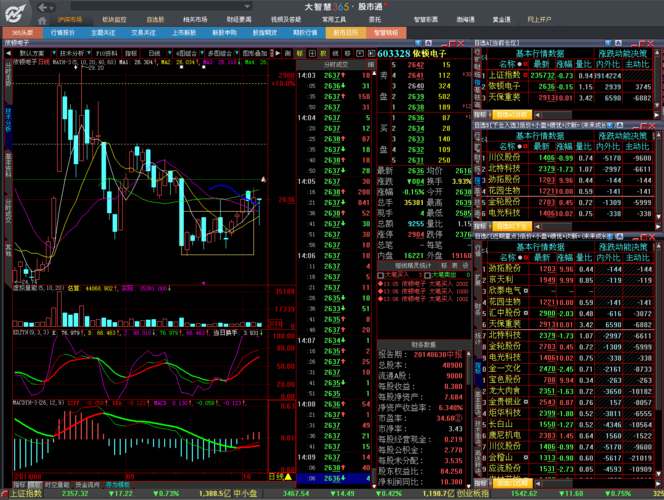Select the 资金流向 bottom chart tab
Image resolution: width=664 pixels, height=500 pixels.
(x=88, y=485)
